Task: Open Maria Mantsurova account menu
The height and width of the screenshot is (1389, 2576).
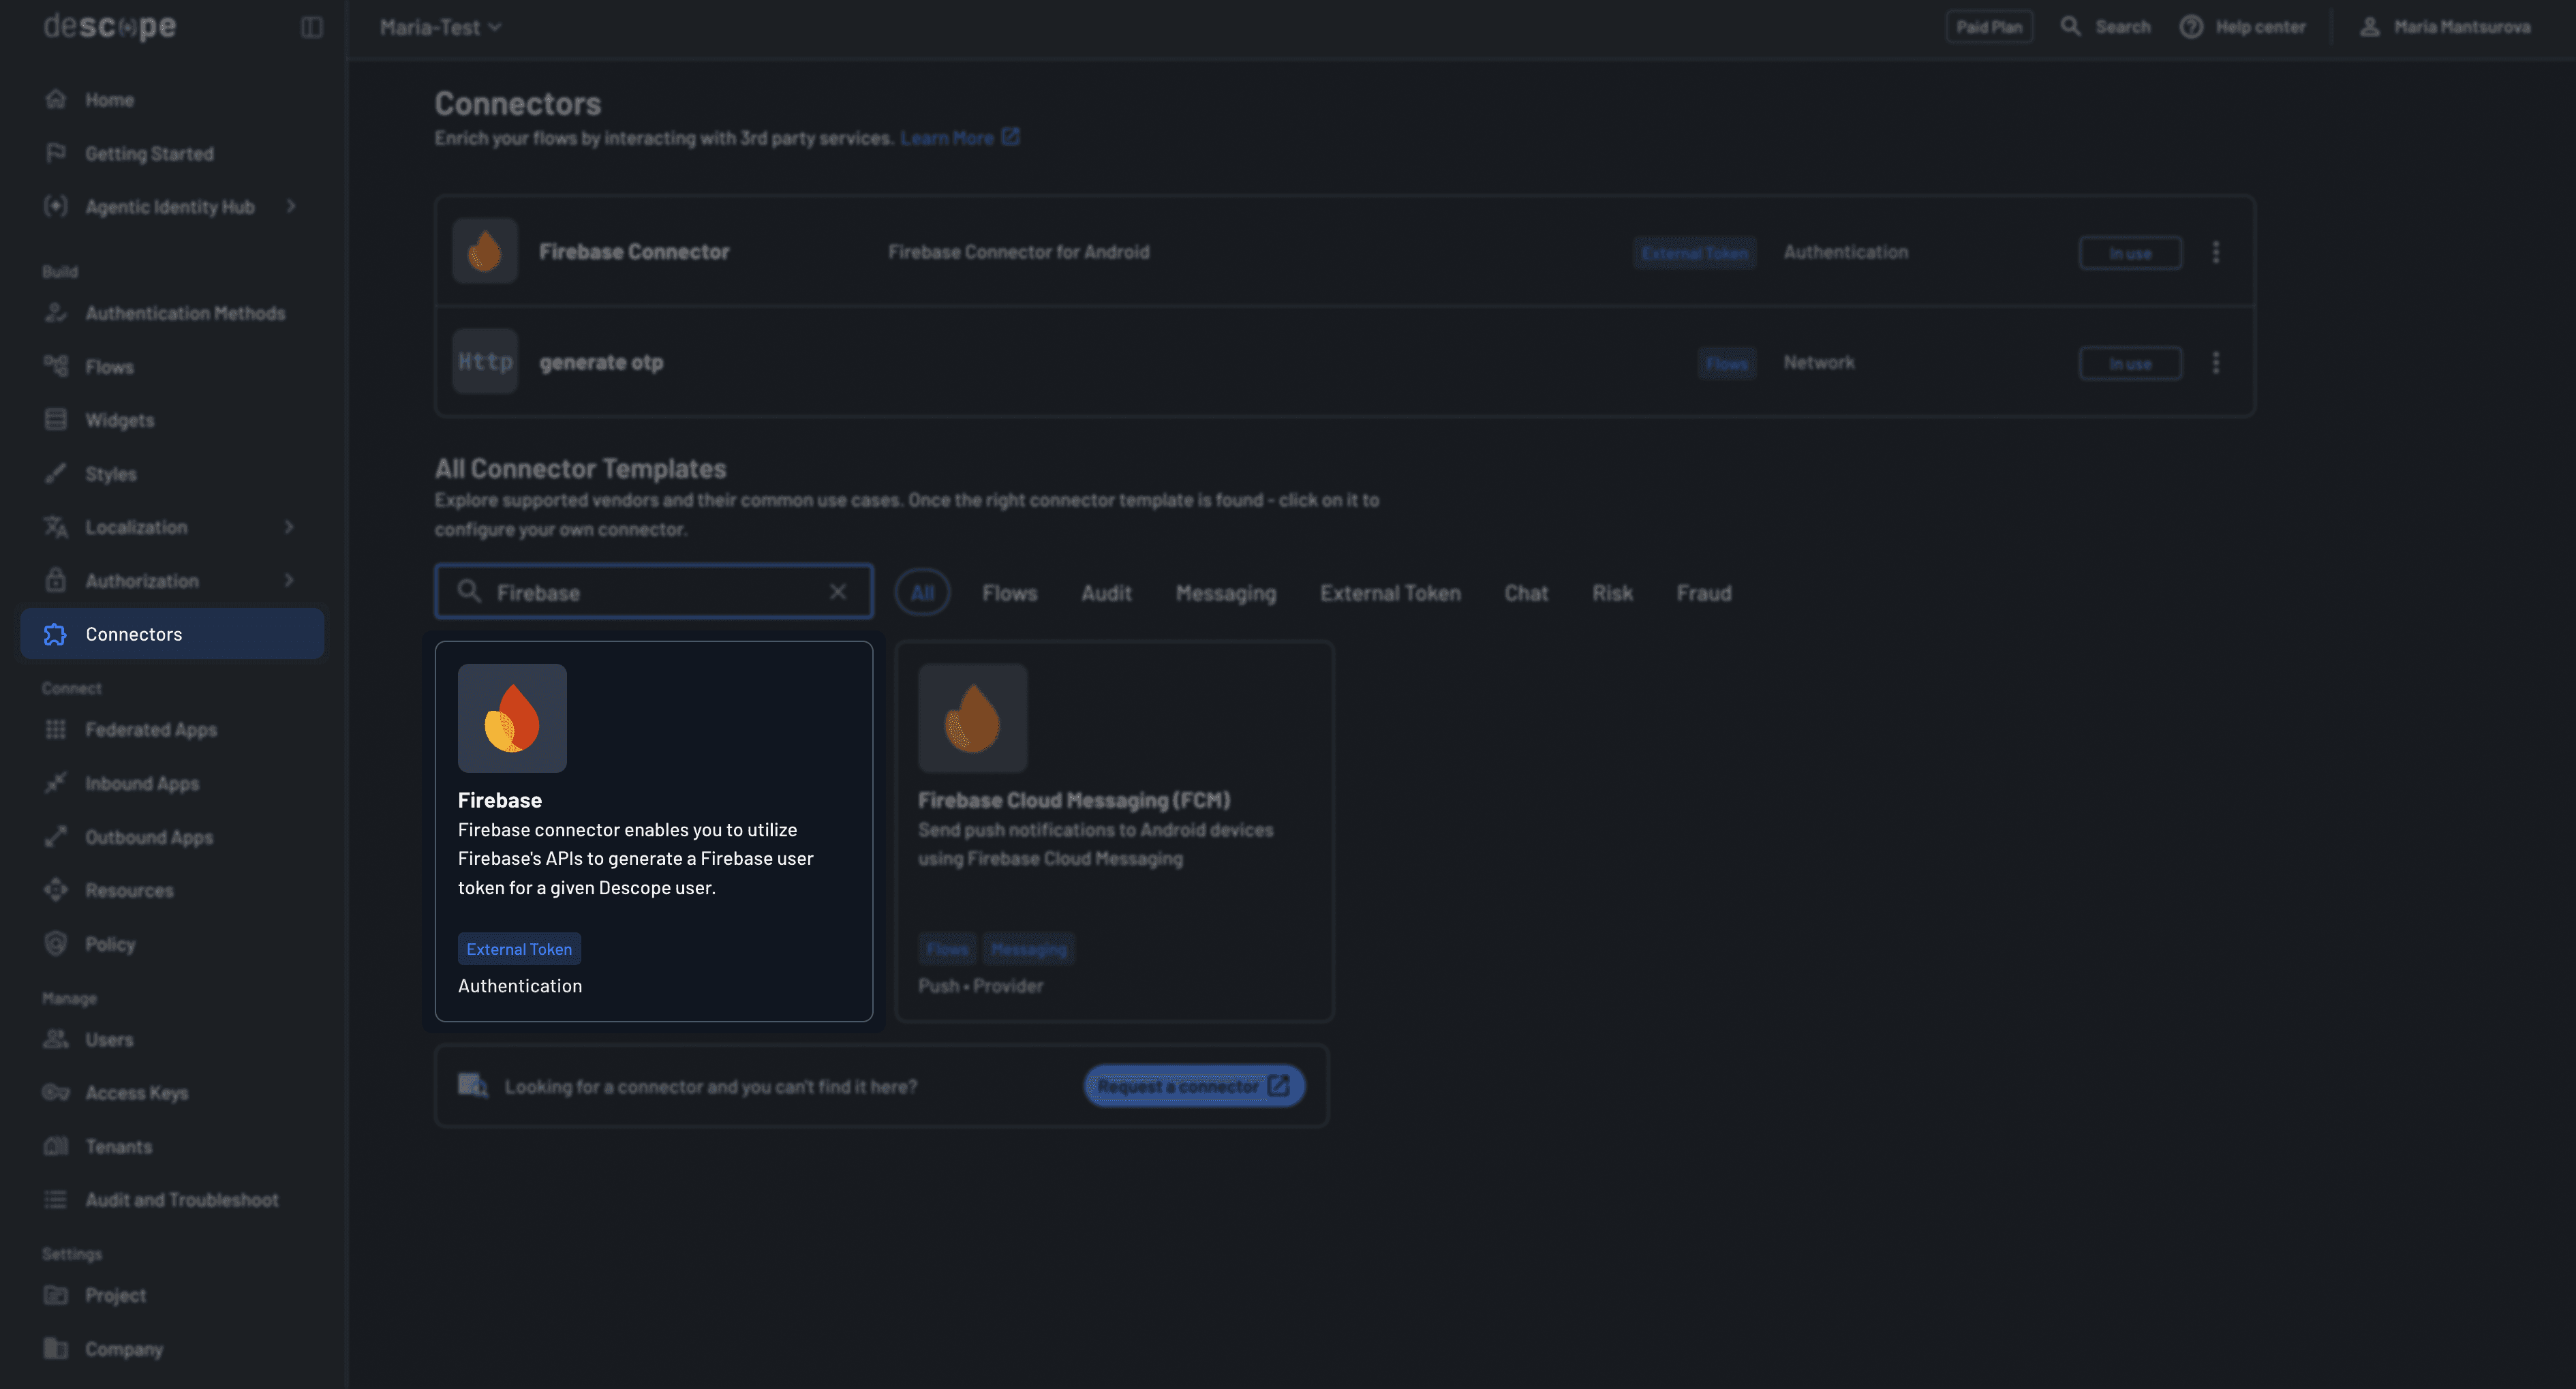Action: [2445, 27]
